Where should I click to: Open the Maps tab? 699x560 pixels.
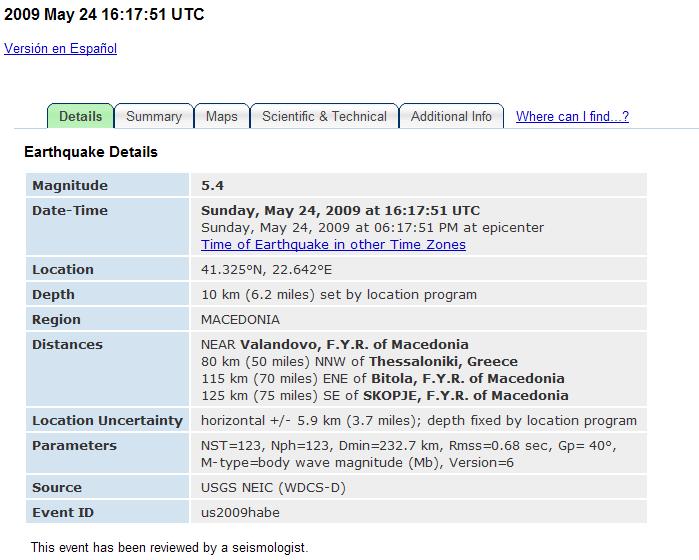point(221,116)
